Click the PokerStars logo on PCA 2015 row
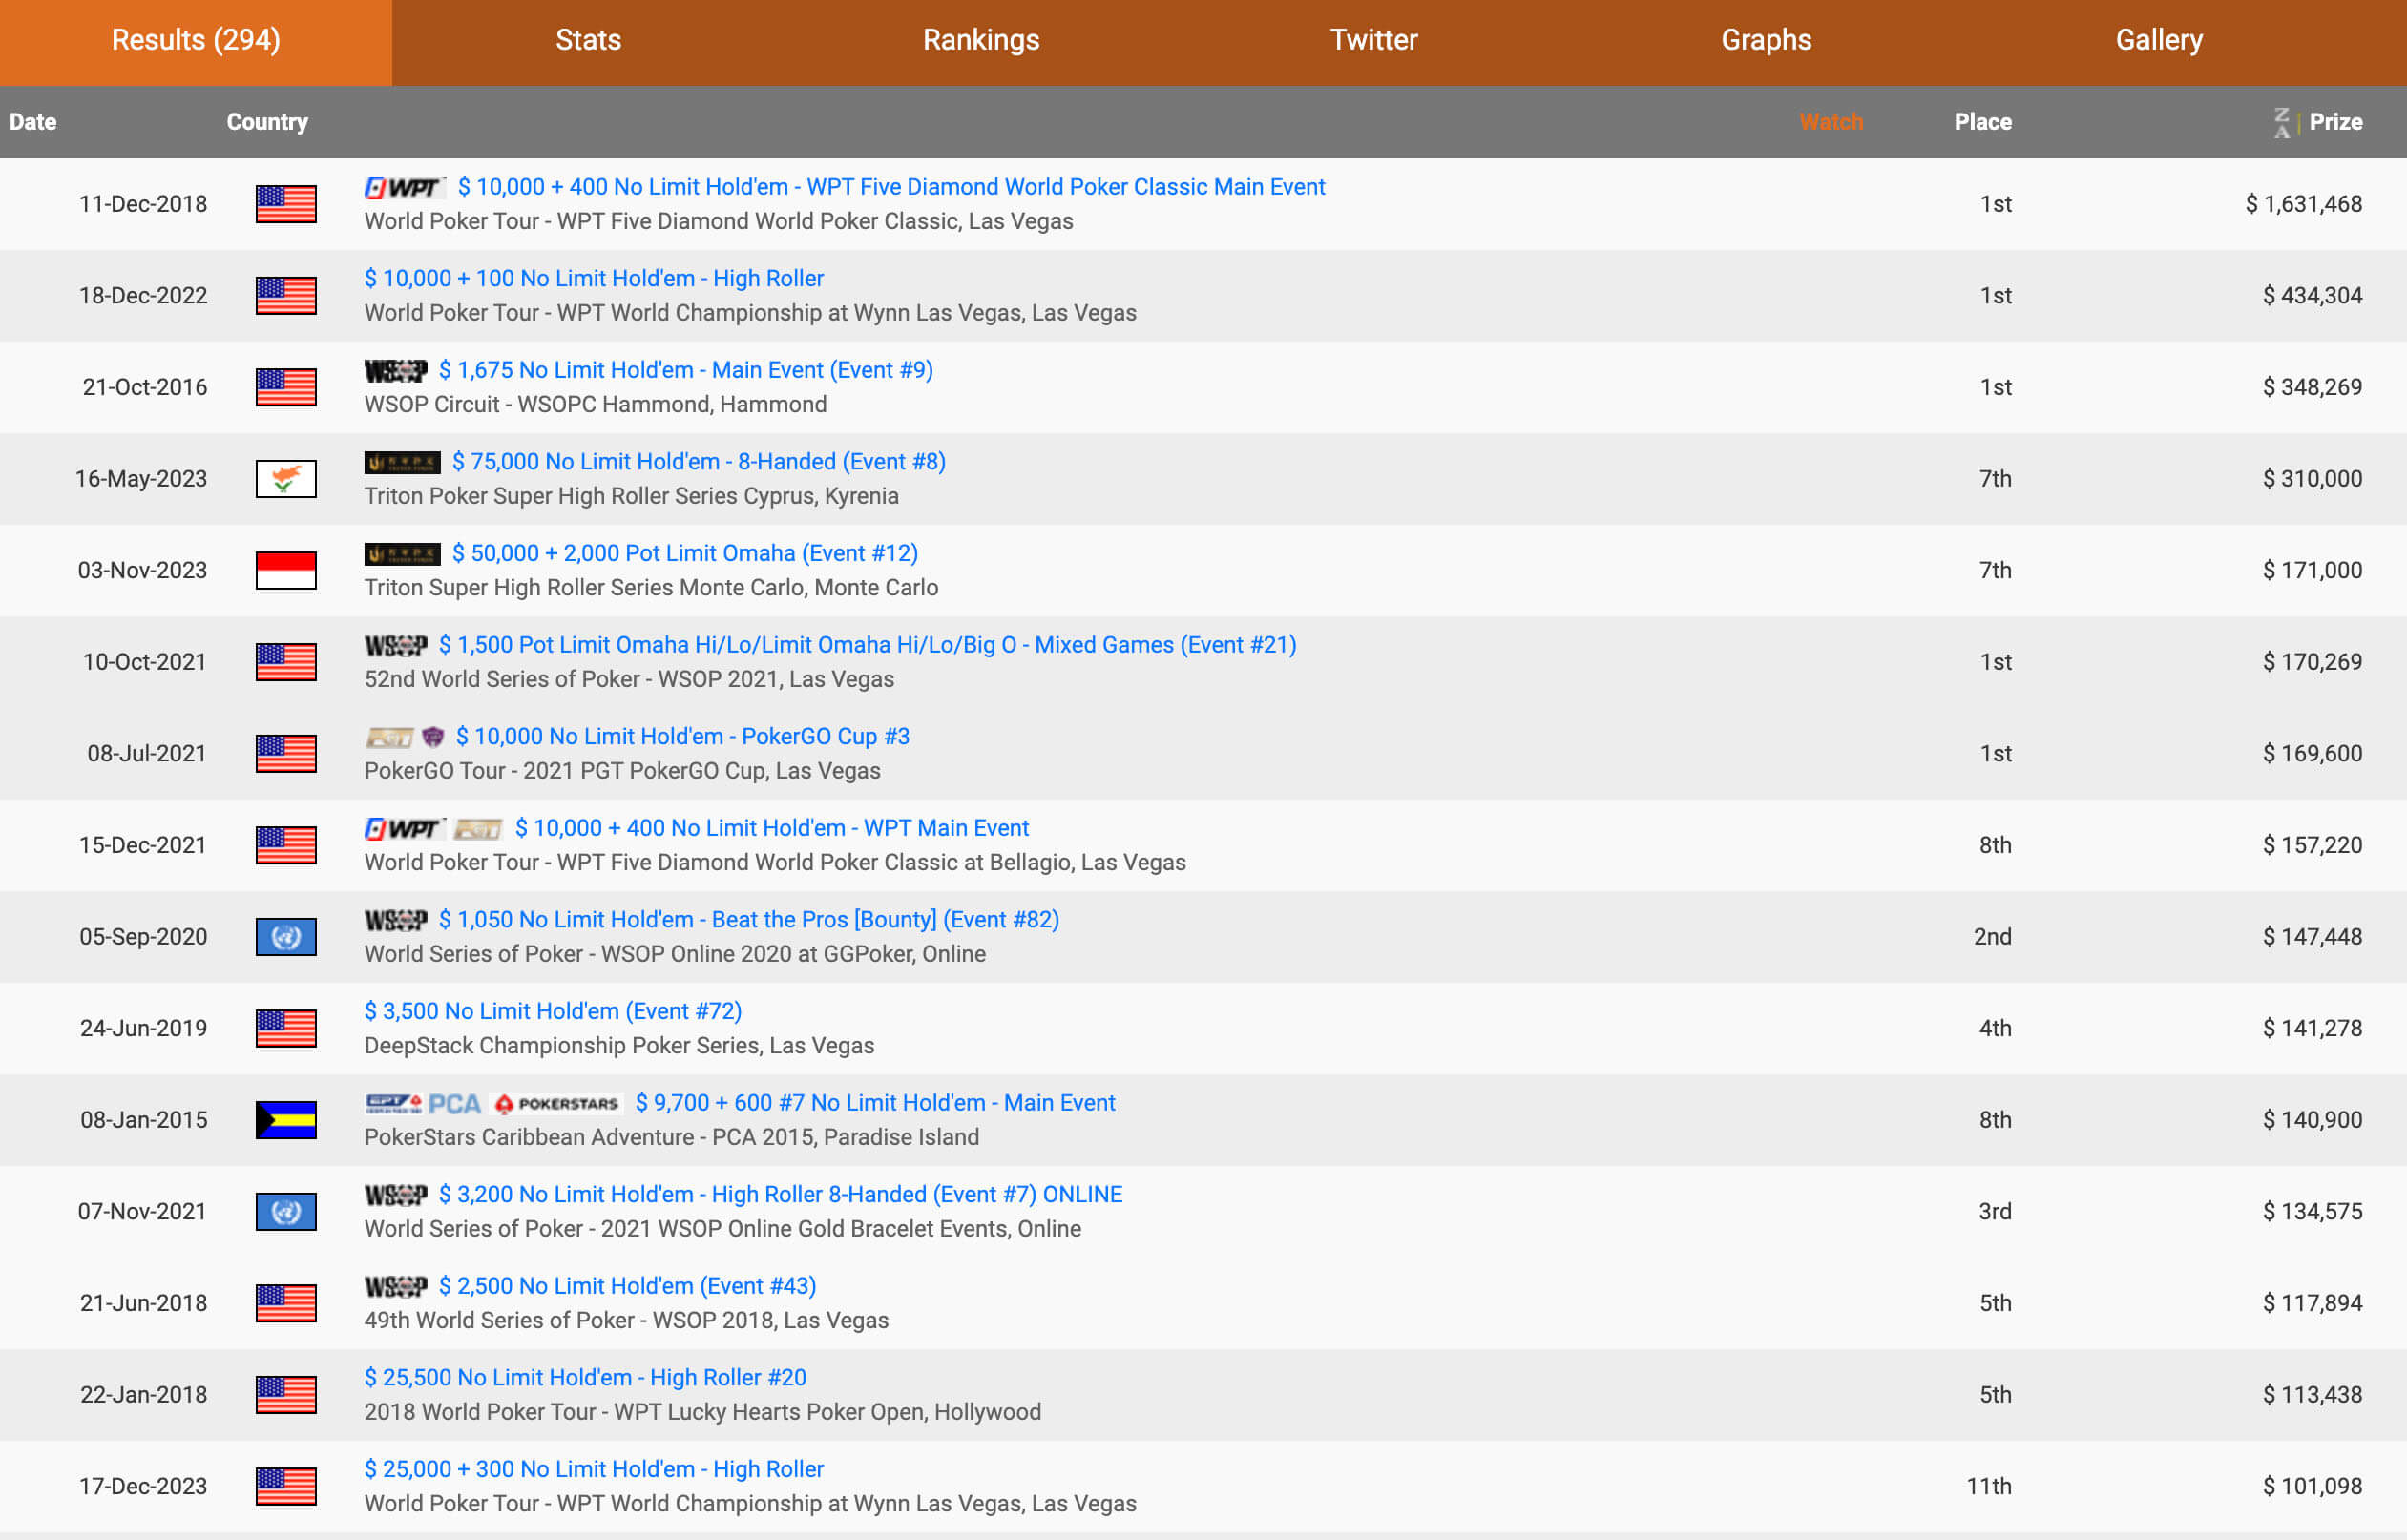 (557, 1103)
